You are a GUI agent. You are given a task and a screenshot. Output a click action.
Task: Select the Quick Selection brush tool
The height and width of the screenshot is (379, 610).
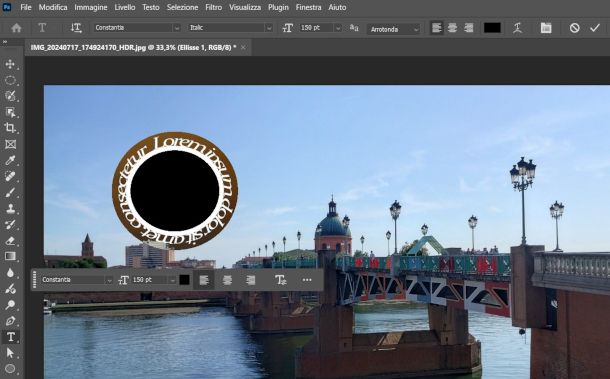[10, 96]
